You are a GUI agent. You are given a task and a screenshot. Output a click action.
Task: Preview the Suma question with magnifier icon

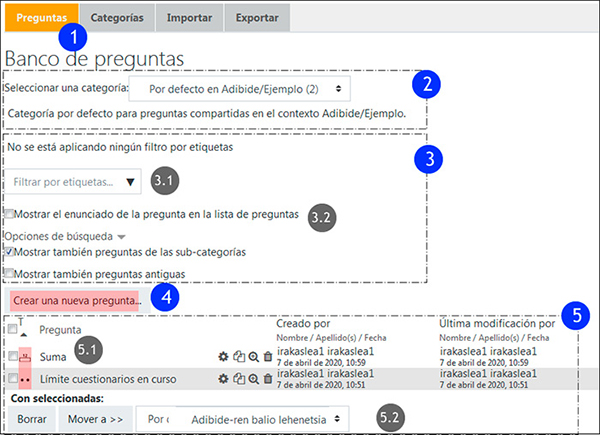(252, 355)
